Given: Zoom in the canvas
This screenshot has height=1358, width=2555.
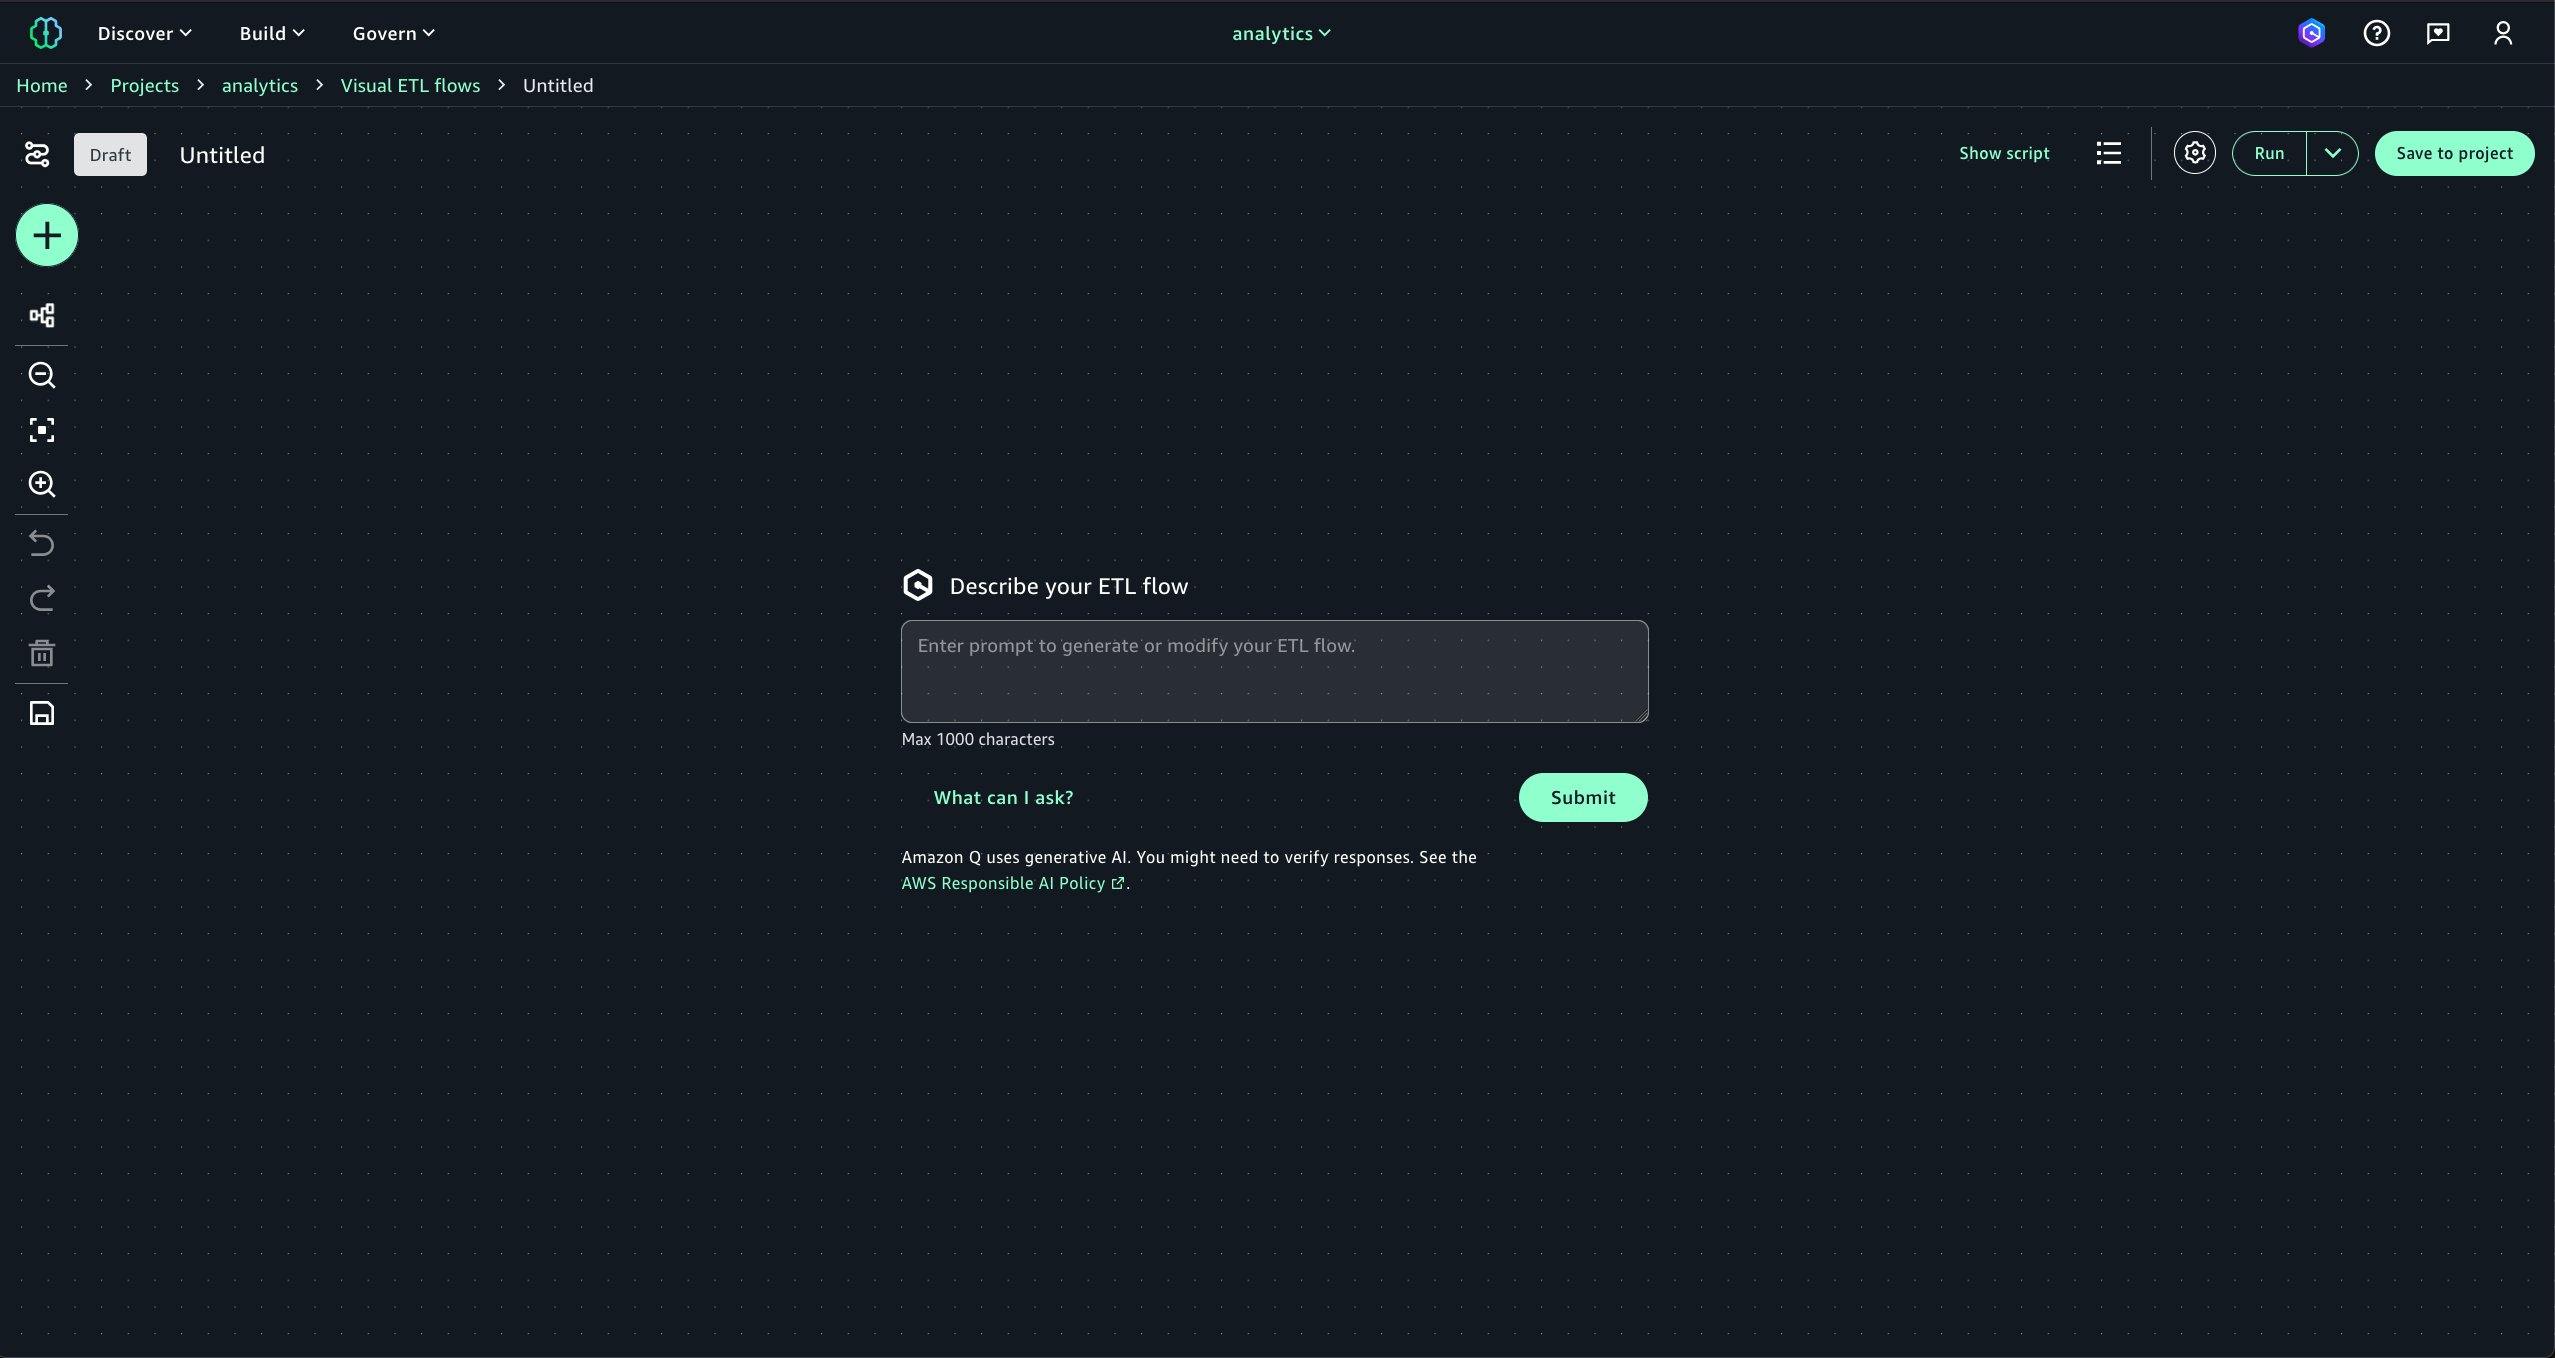Looking at the screenshot, I should coord(42,484).
